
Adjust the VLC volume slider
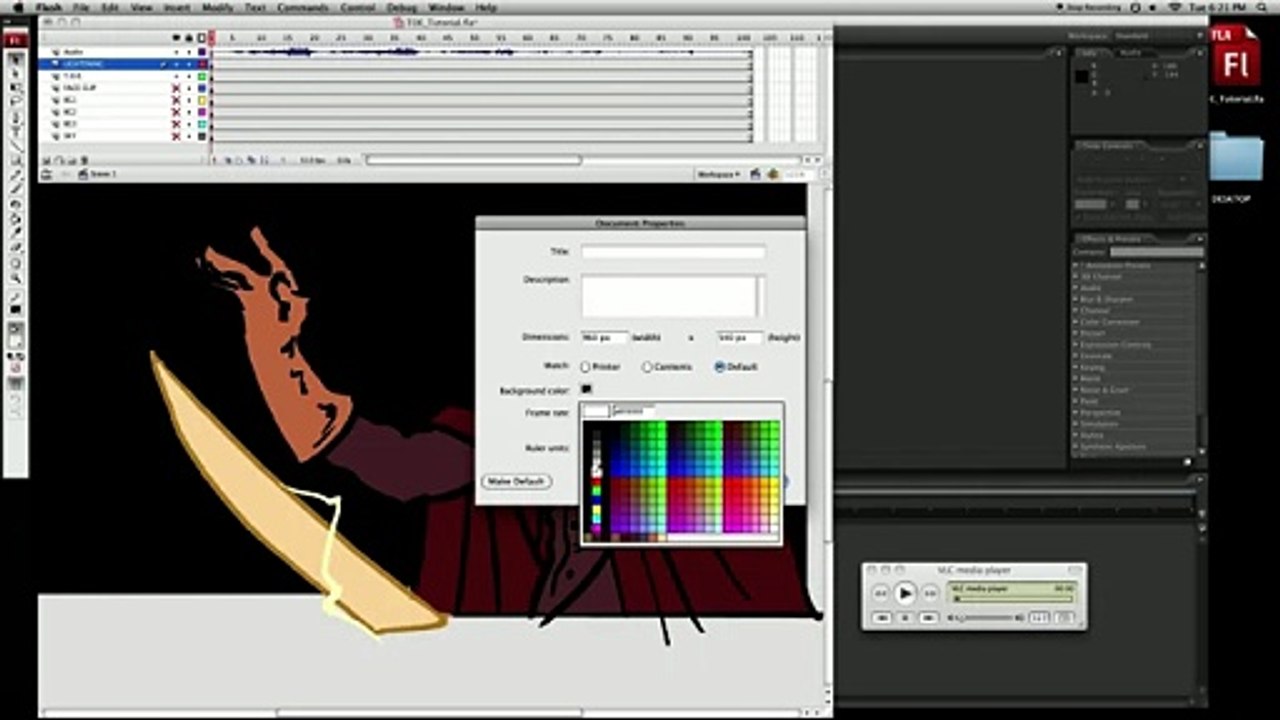[985, 618]
